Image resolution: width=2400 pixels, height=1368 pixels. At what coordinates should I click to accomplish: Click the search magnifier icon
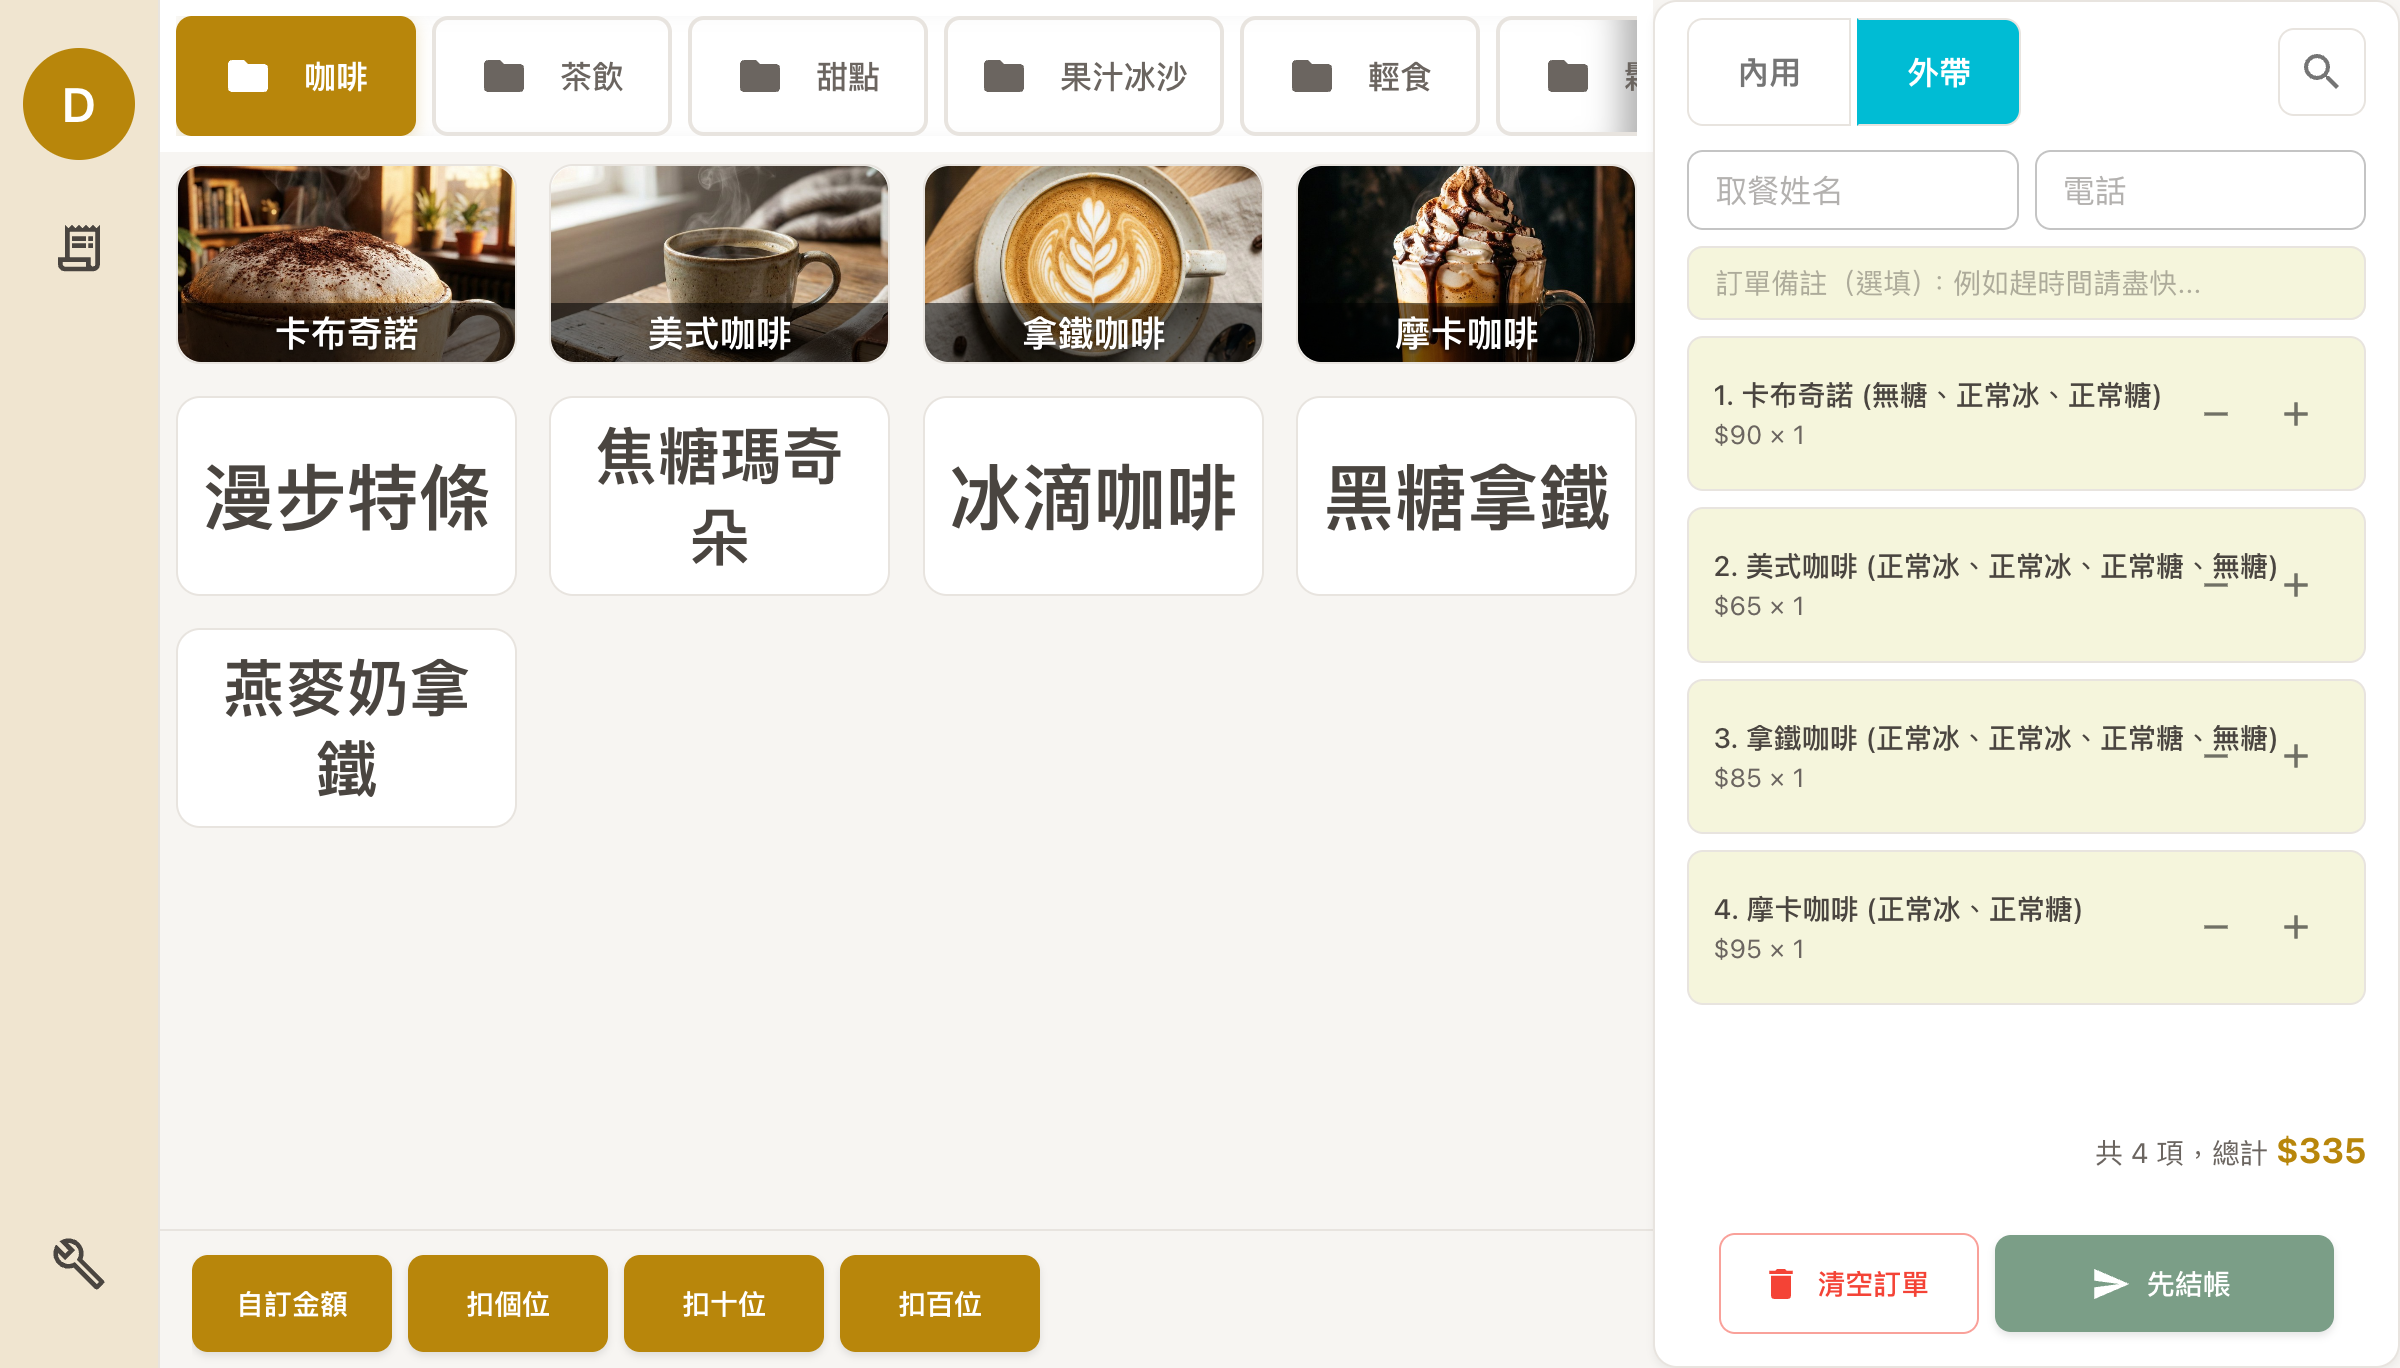tap(2321, 71)
